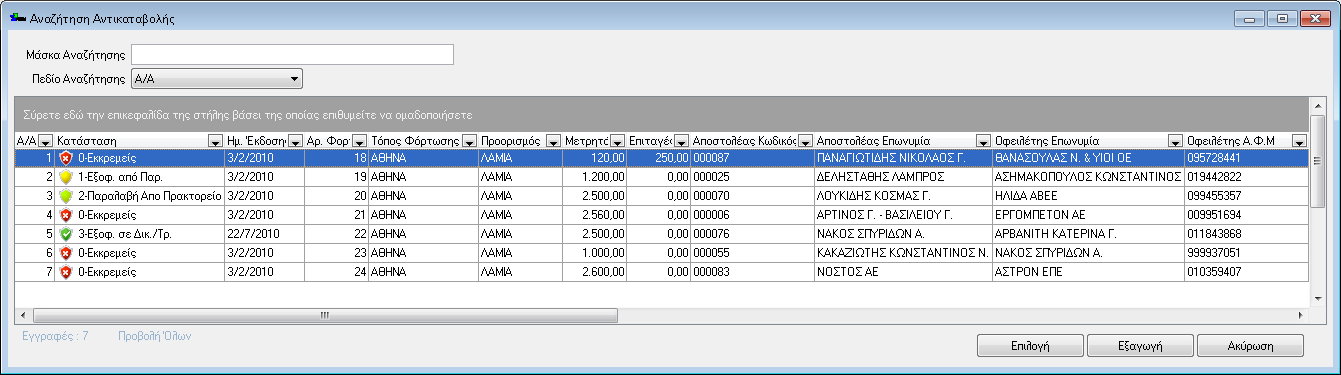The image size is (1341, 375).
Task: Click the Αποστολέας Επωνυμία column header
Action: (x=903, y=140)
